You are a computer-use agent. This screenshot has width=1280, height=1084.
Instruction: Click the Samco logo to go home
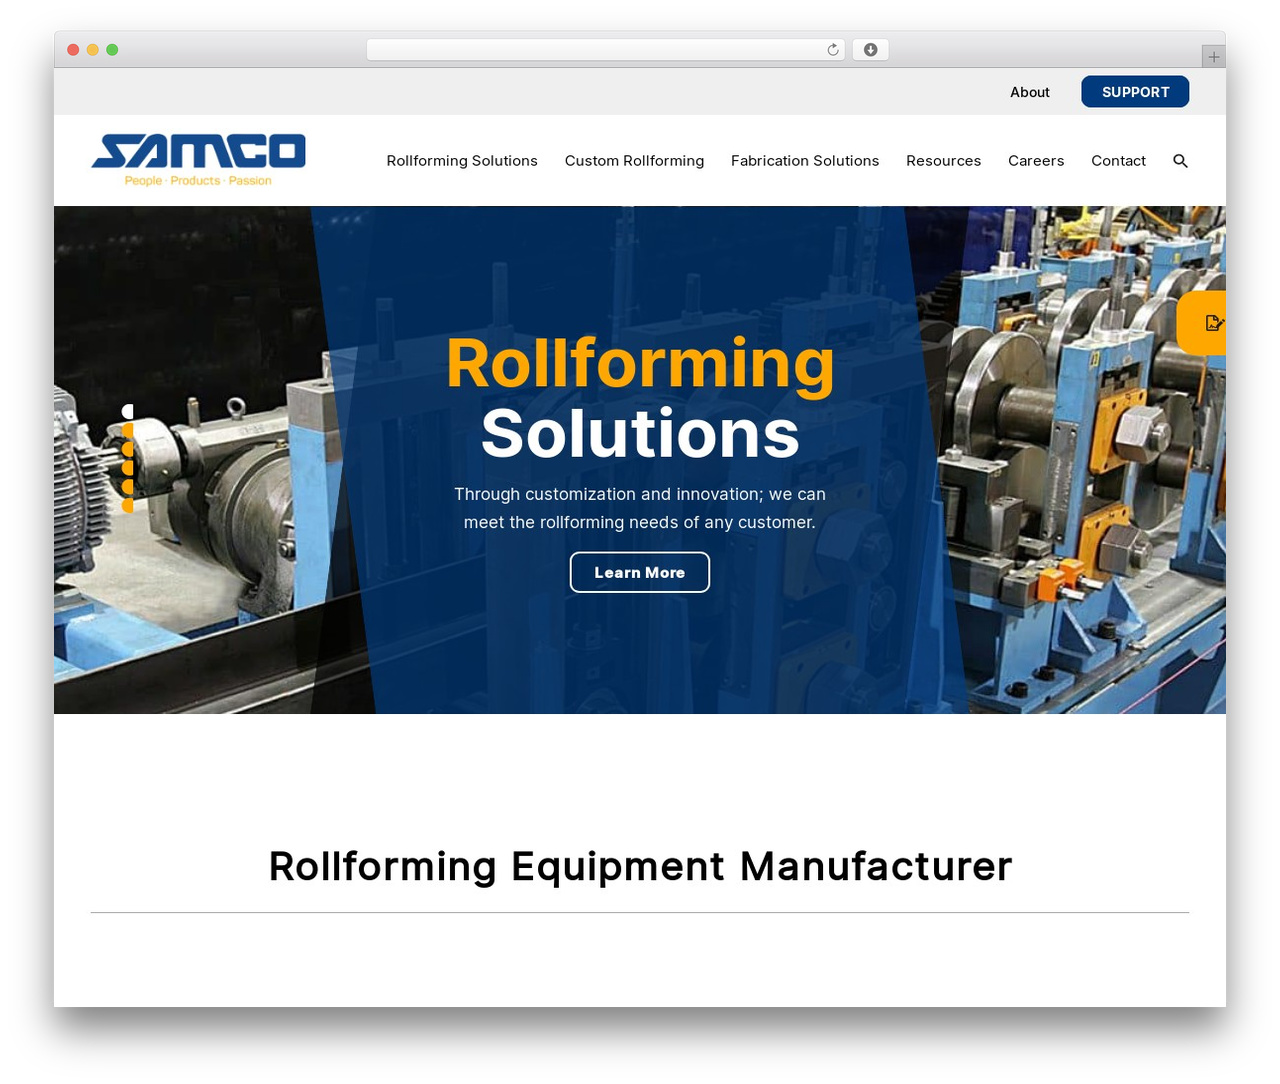click(x=198, y=160)
